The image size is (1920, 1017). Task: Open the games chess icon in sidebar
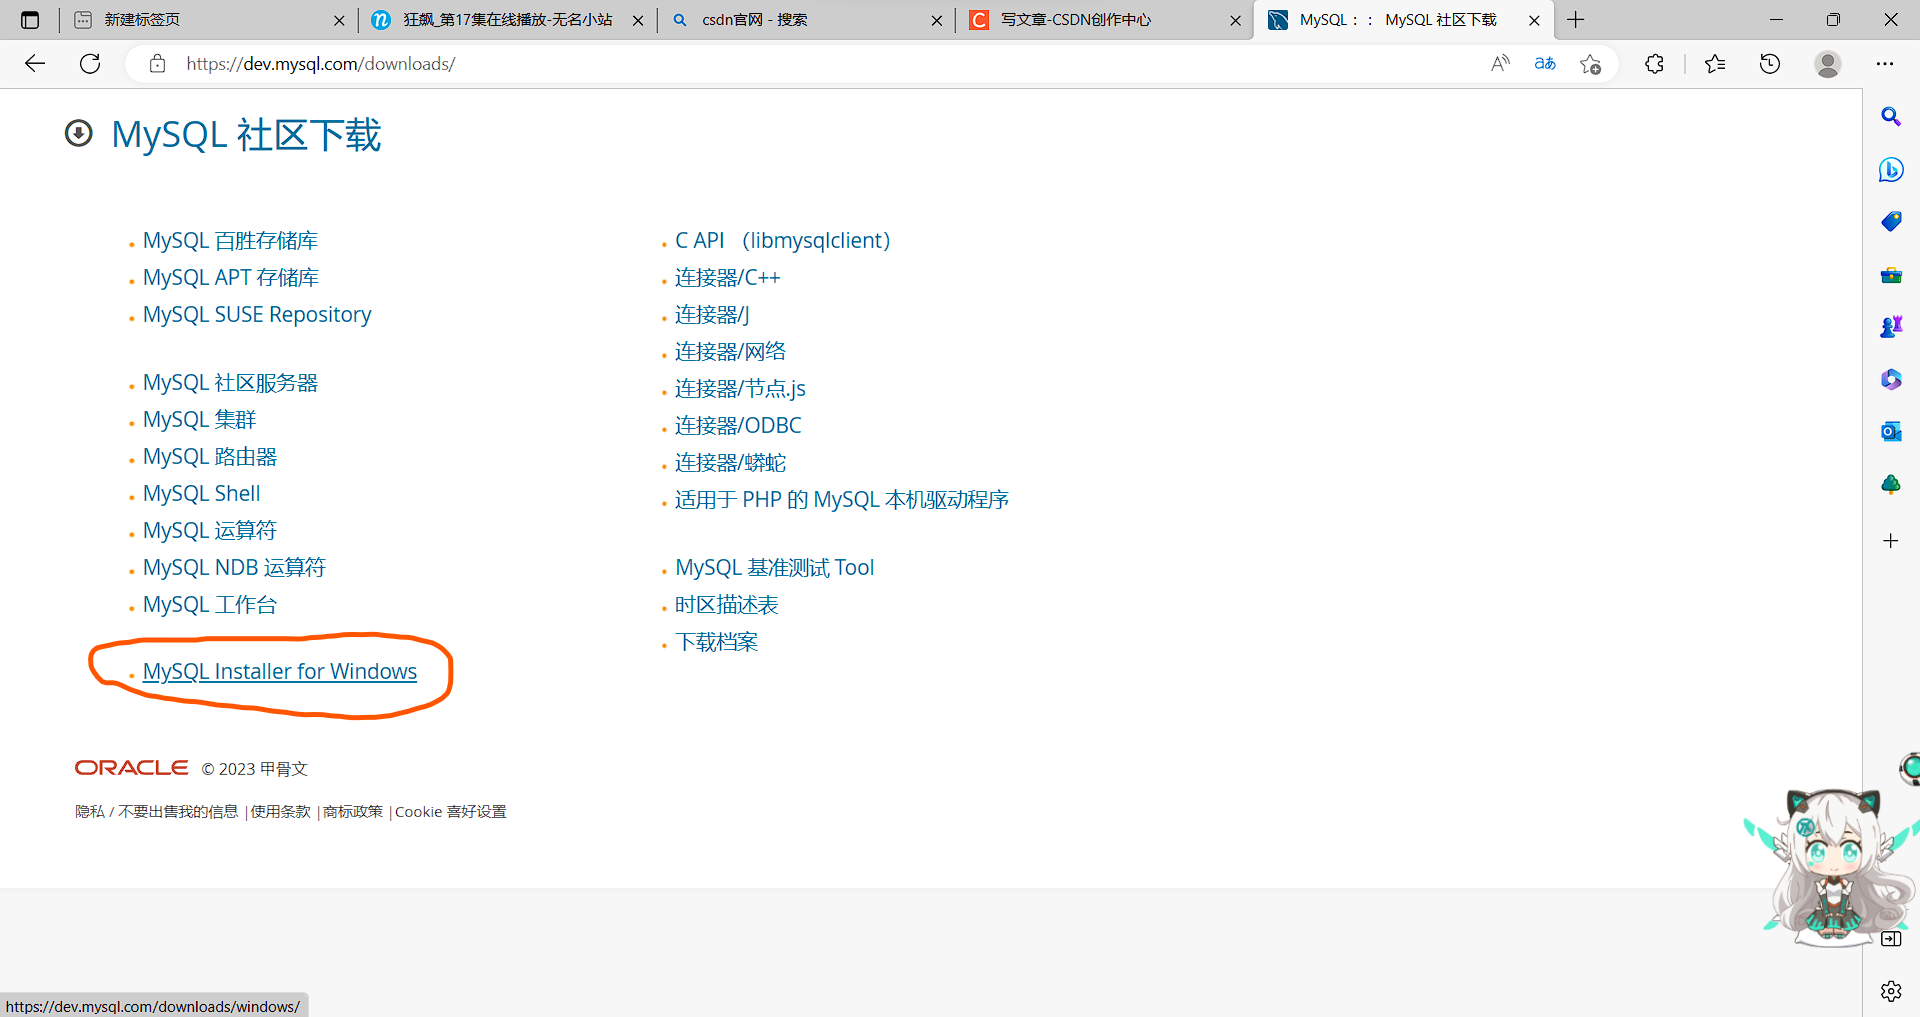1891,327
